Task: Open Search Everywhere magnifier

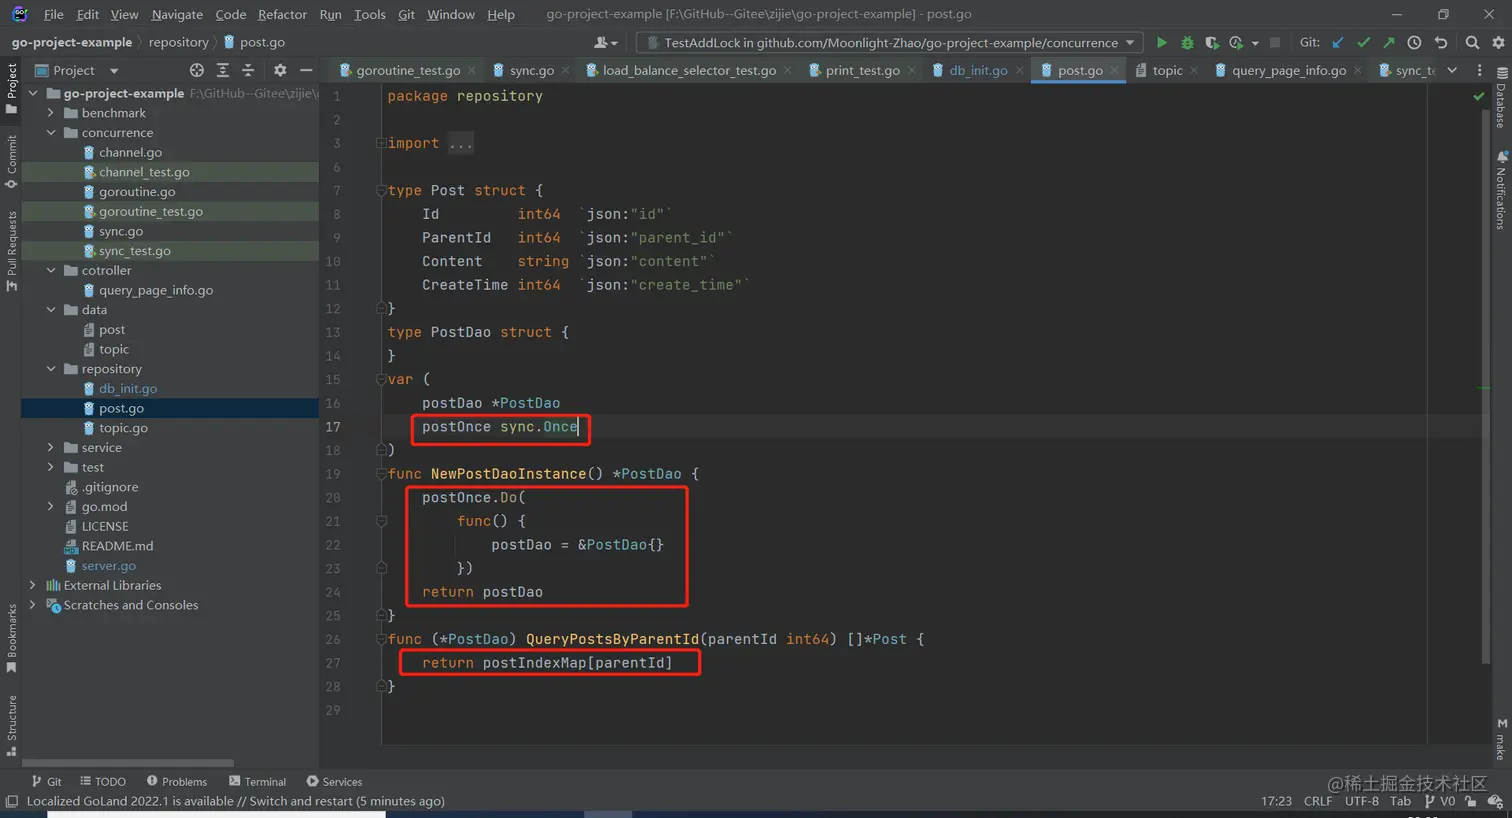Action: coord(1472,43)
